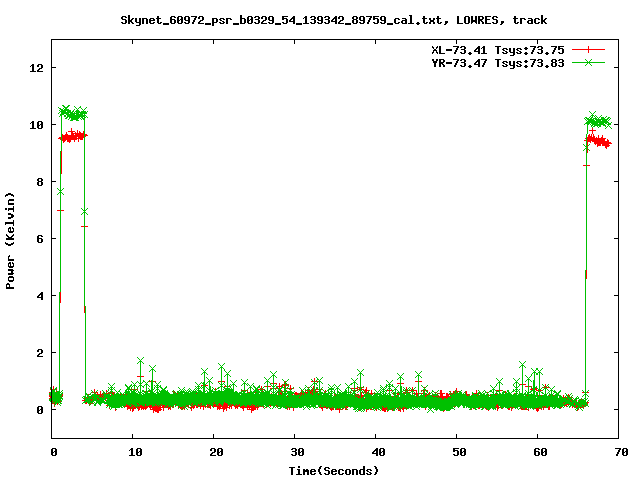640x480 pixels.
Task: Click the 60 tick label on the time axis
Action: point(537,452)
